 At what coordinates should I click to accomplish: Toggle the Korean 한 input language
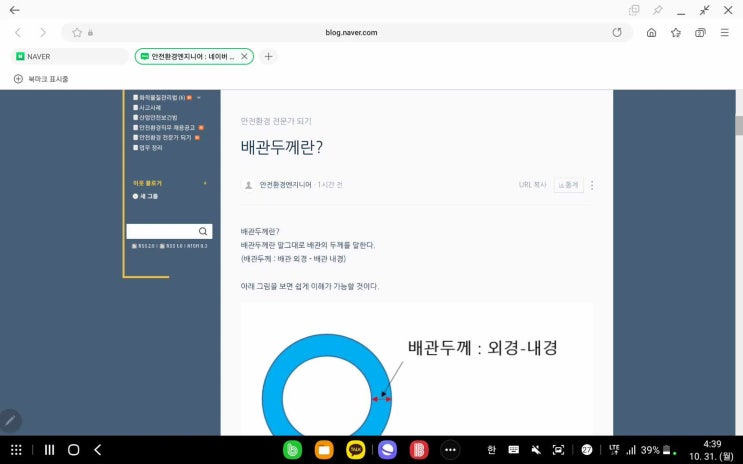(491, 450)
